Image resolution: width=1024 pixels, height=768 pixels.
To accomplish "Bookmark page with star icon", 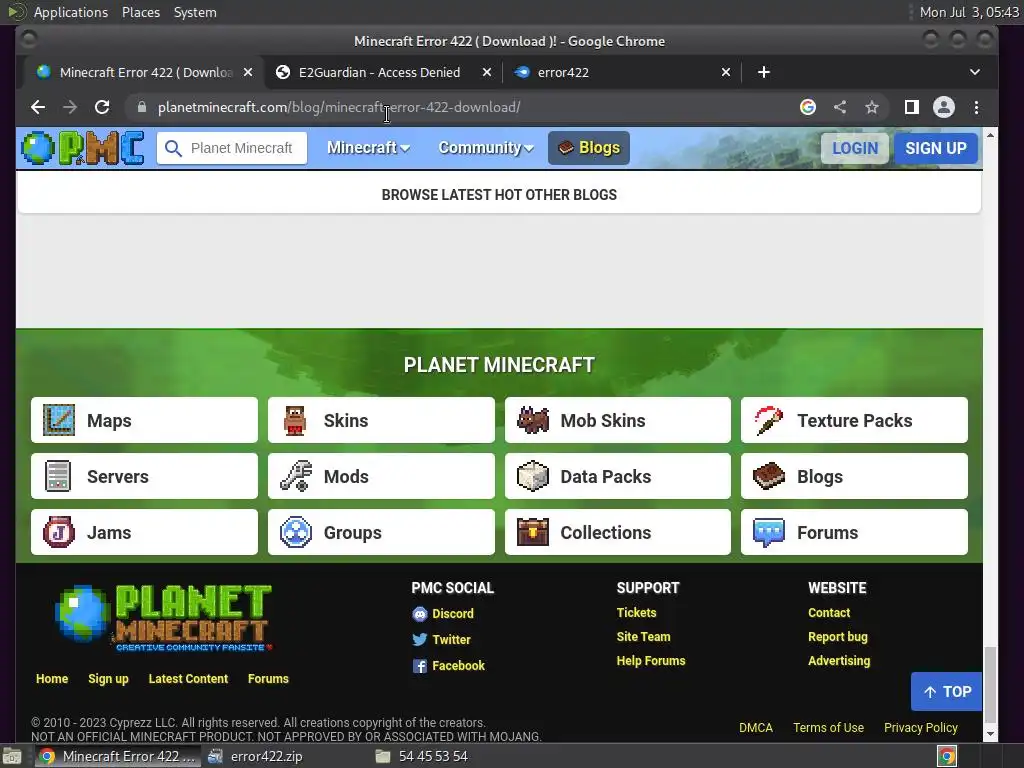I will 872,107.
